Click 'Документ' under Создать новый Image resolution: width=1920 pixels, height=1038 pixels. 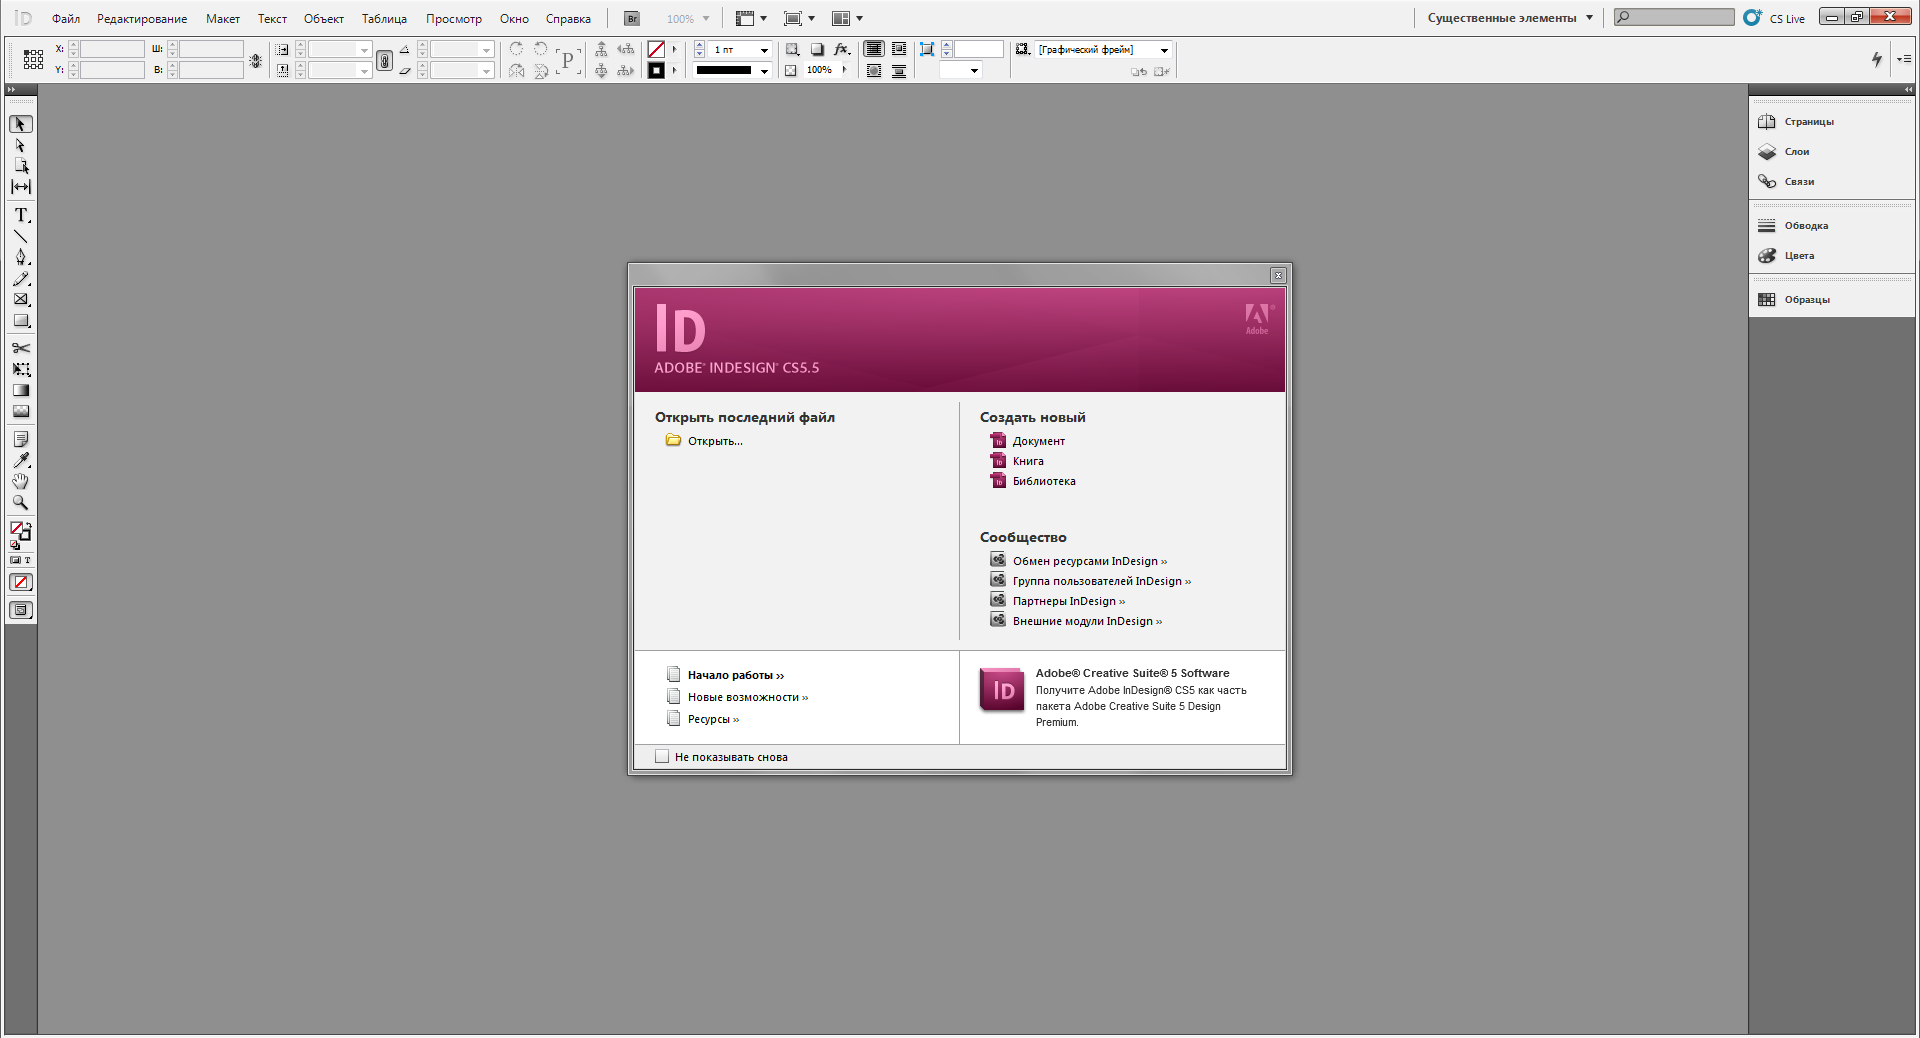click(x=1038, y=441)
